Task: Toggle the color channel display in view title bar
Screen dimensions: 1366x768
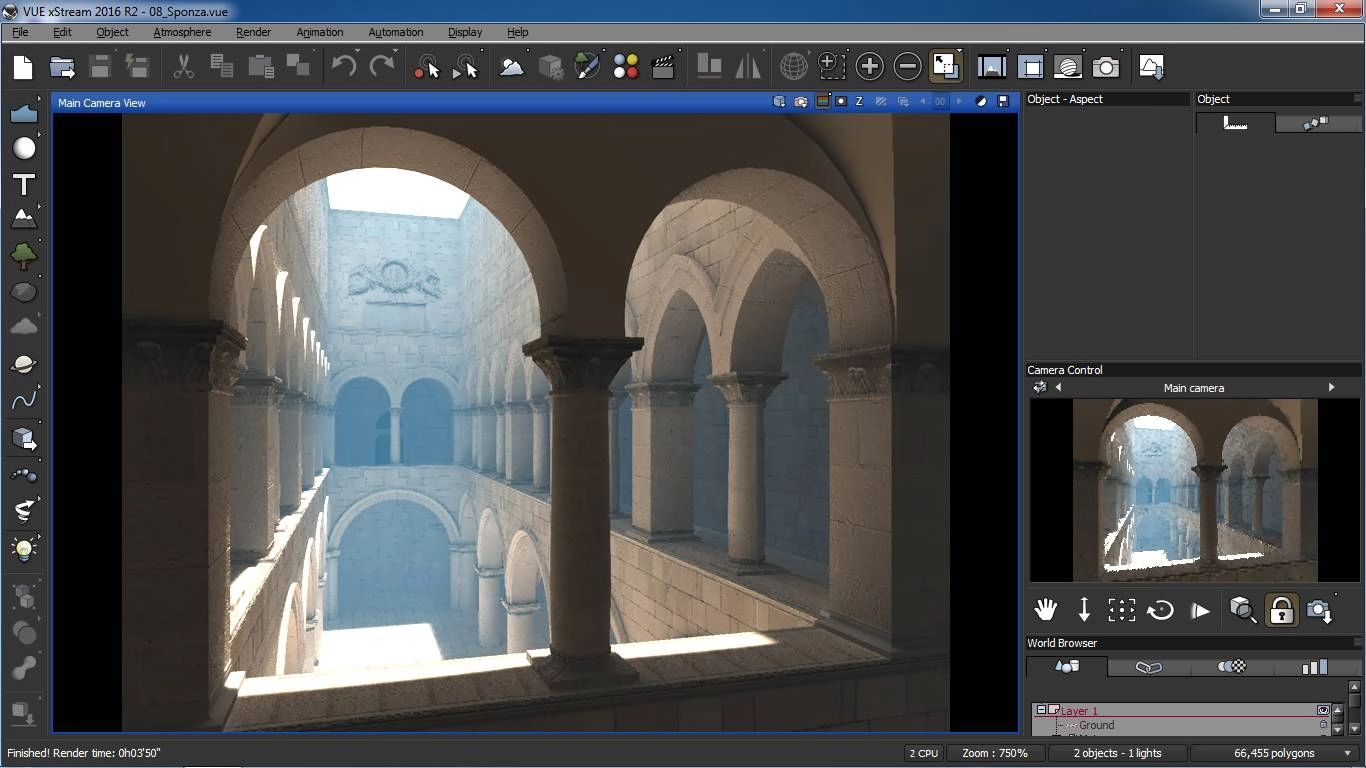Action: tap(823, 102)
